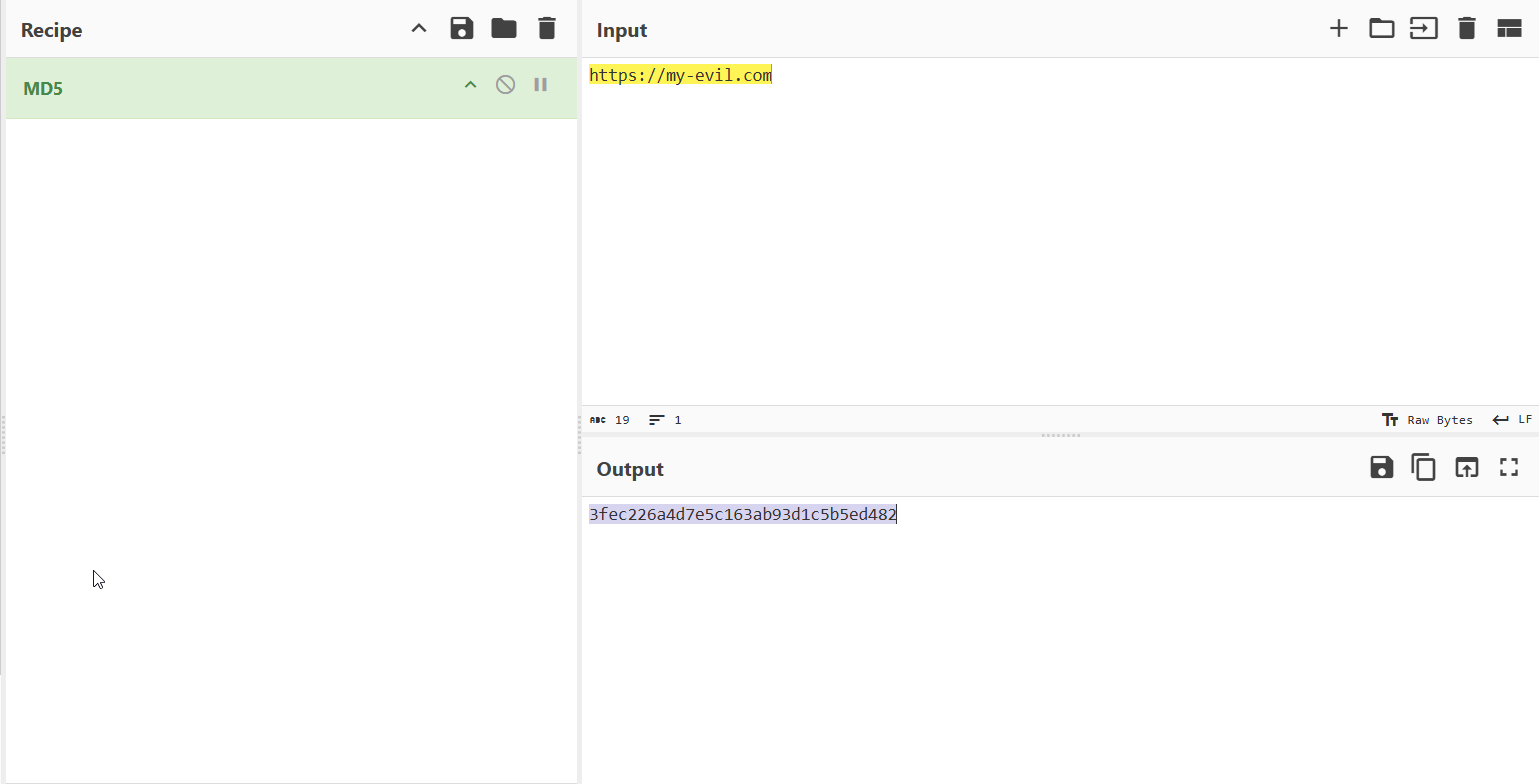This screenshot has height=784, width=1539.
Task: Open folder as input
Action: click(1381, 29)
